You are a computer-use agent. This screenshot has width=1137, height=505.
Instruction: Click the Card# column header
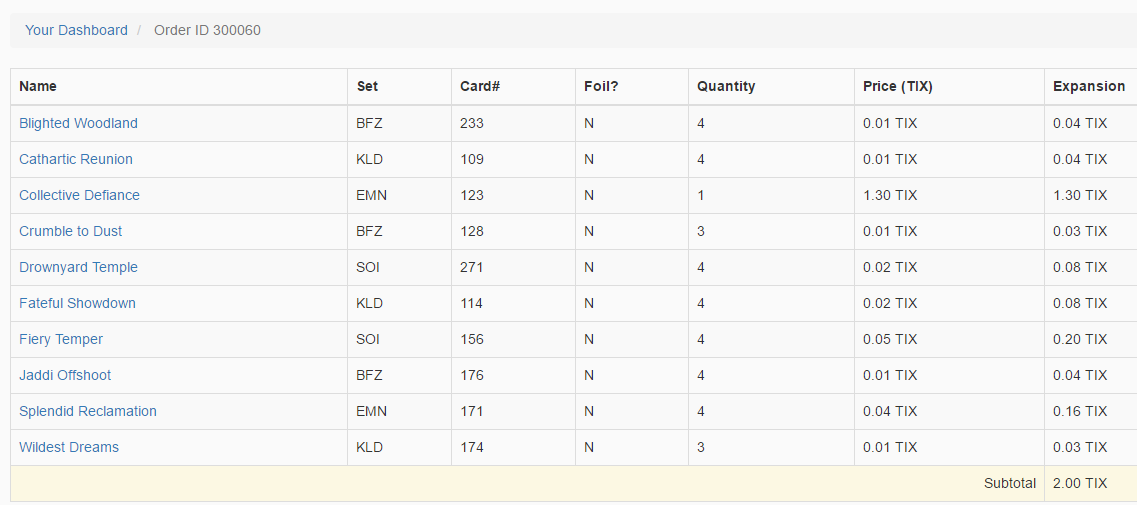click(x=480, y=86)
